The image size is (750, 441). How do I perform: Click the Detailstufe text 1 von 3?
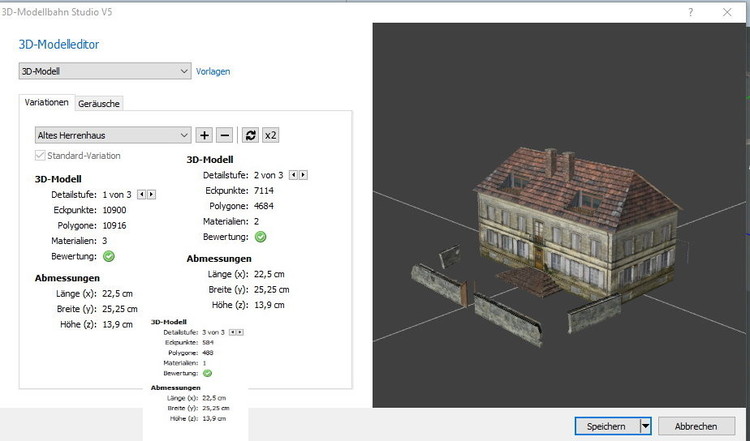[117, 195]
